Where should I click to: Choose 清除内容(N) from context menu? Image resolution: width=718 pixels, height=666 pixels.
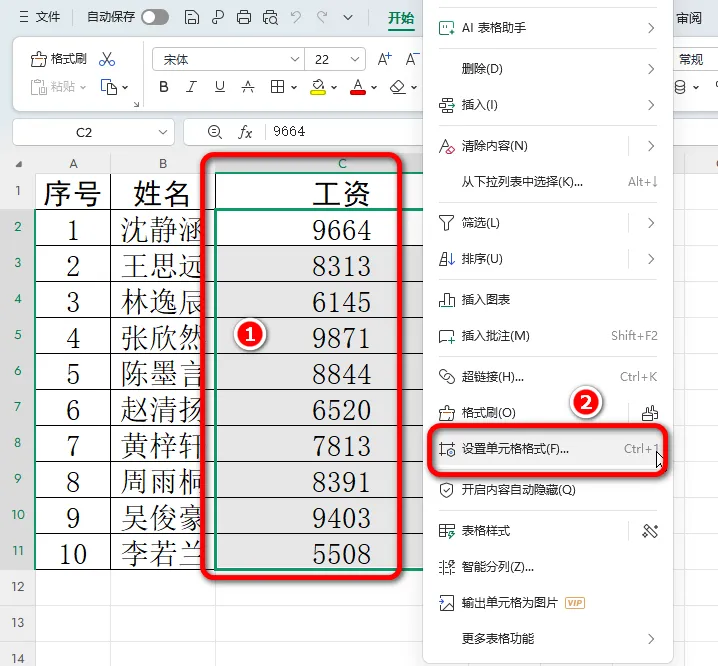coord(495,146)
